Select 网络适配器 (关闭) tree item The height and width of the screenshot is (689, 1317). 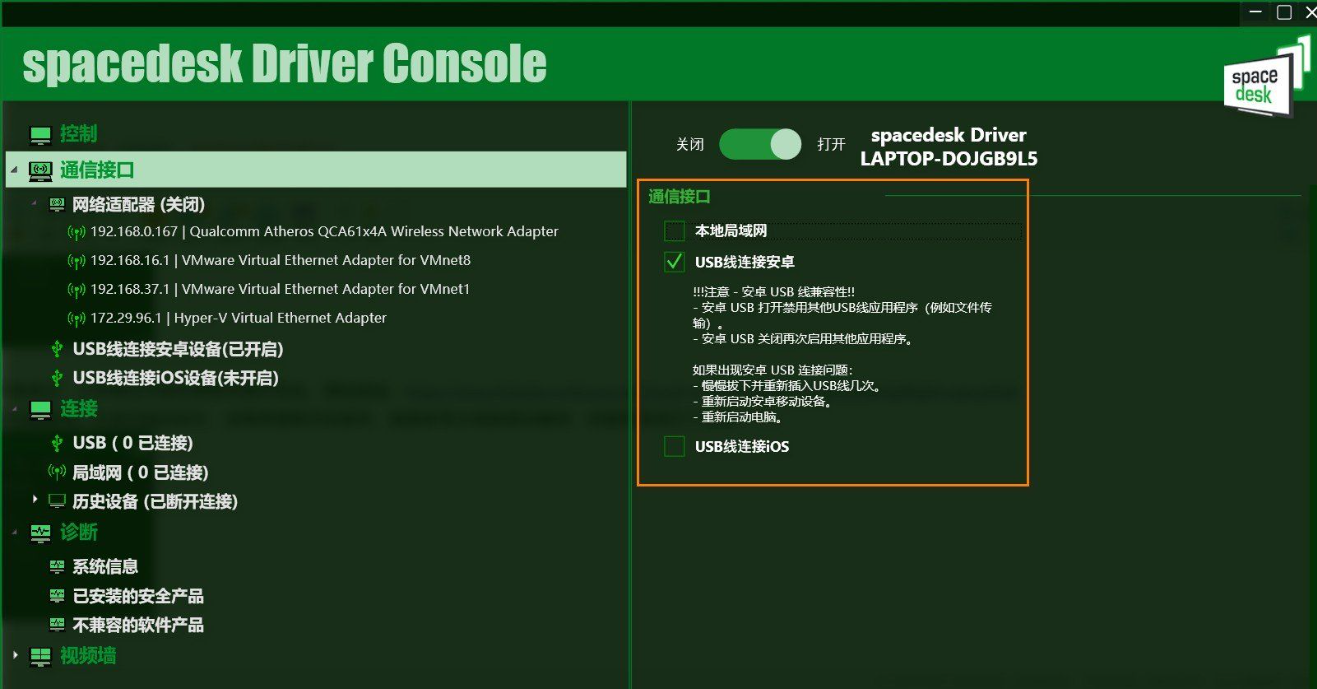[x=139, y=205]
